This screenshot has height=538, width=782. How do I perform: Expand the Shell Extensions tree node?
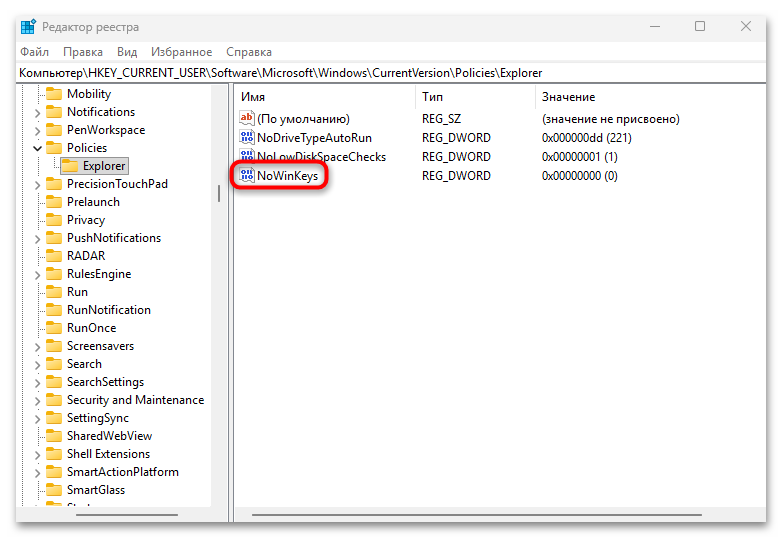(x=37, y=455)
